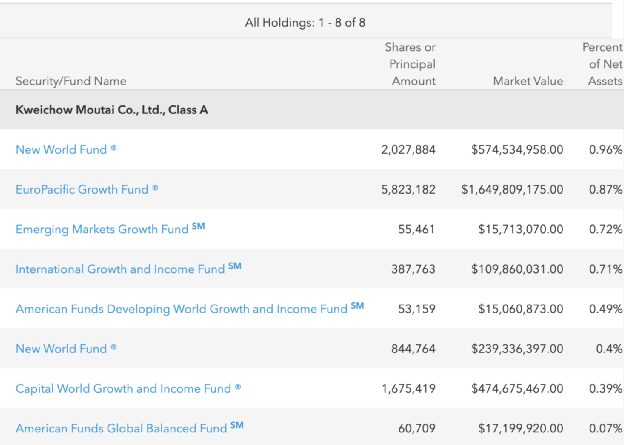Open International Growth and Income Fund
624x445 pixels.
[x=121, y=269]
